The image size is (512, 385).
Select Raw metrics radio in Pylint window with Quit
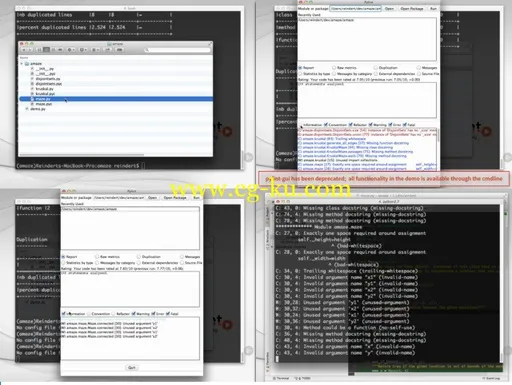[x=97, y=257]
